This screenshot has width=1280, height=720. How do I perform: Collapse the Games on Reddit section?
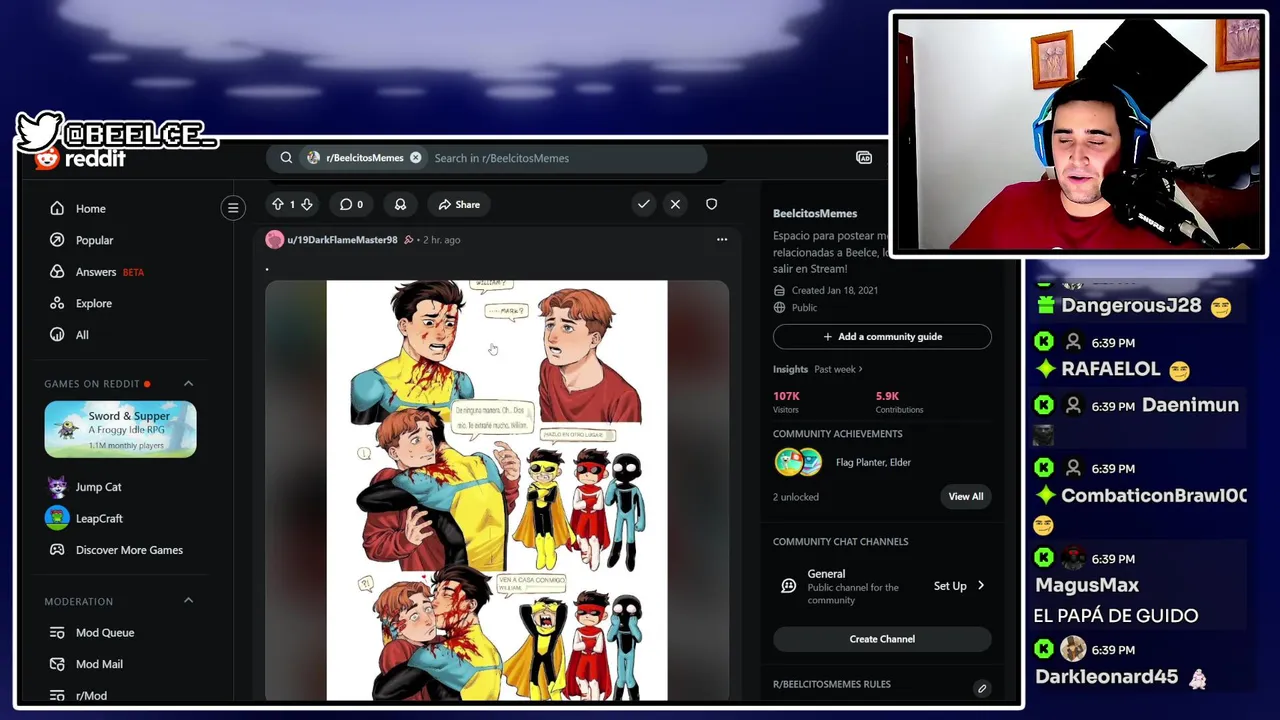[188, 384]
